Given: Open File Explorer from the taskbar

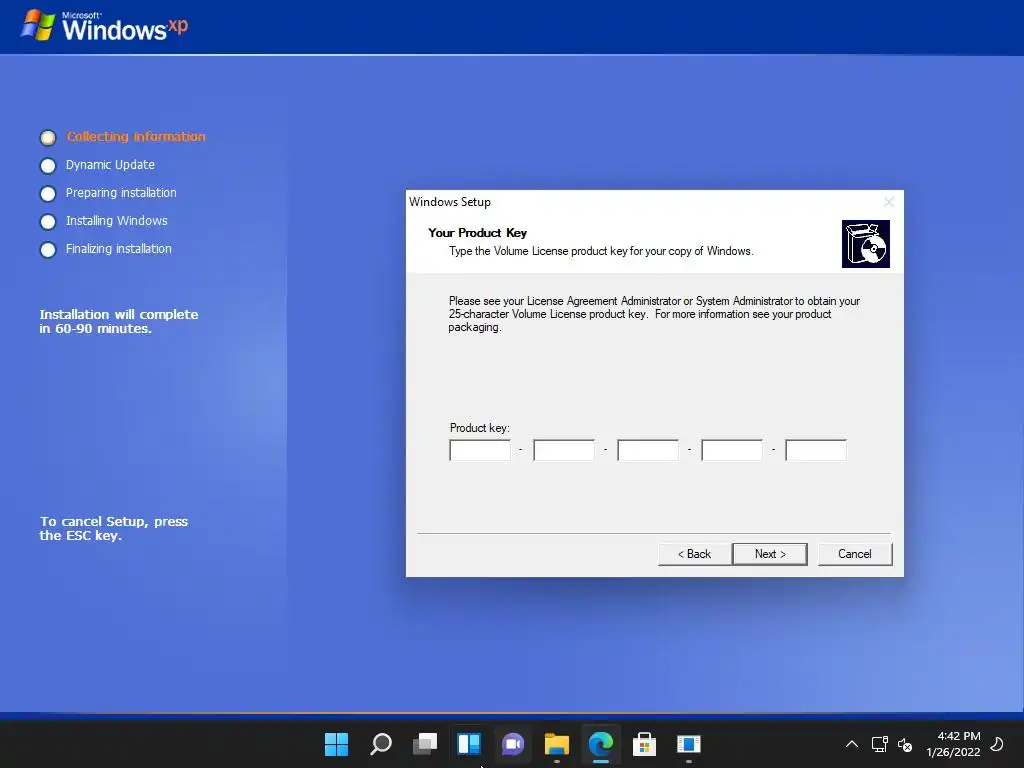Looking at the screenshot, I should 557,744.
